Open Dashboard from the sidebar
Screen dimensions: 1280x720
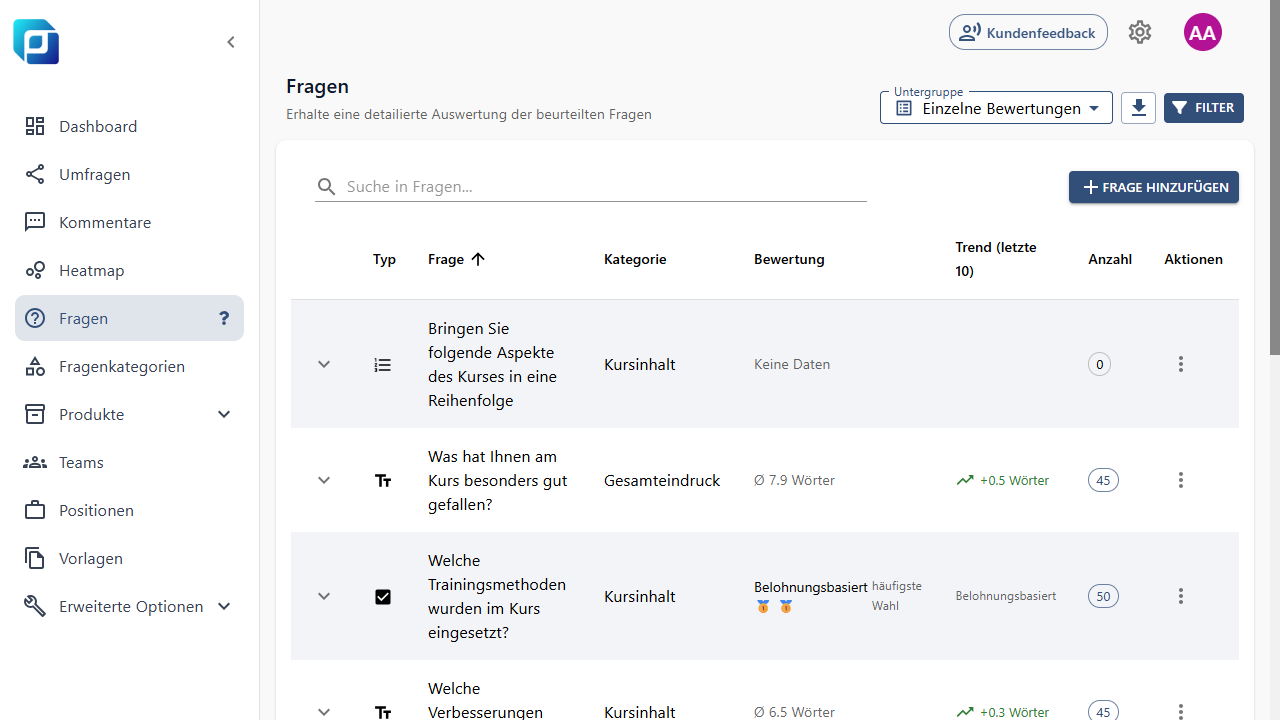tap(129, 126)
